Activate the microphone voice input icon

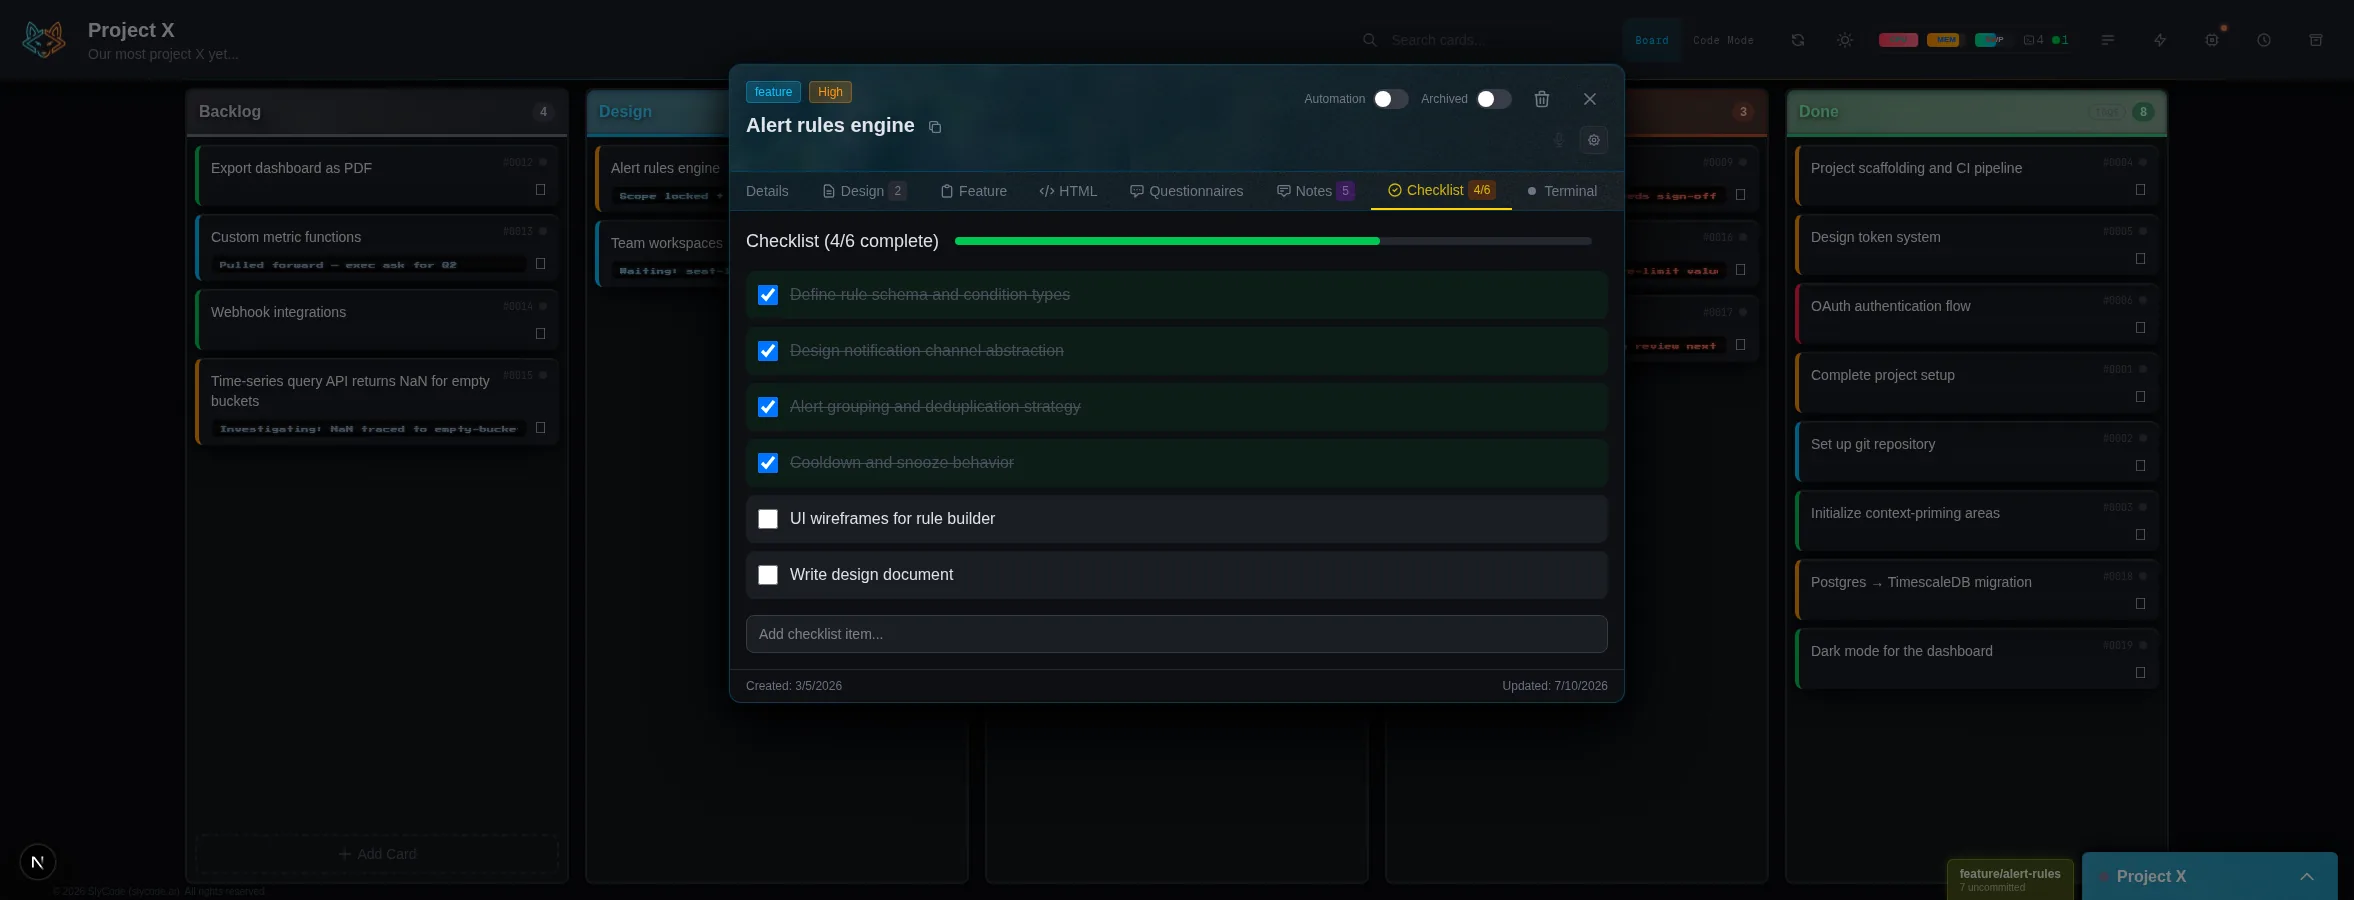click(1559, 140)
